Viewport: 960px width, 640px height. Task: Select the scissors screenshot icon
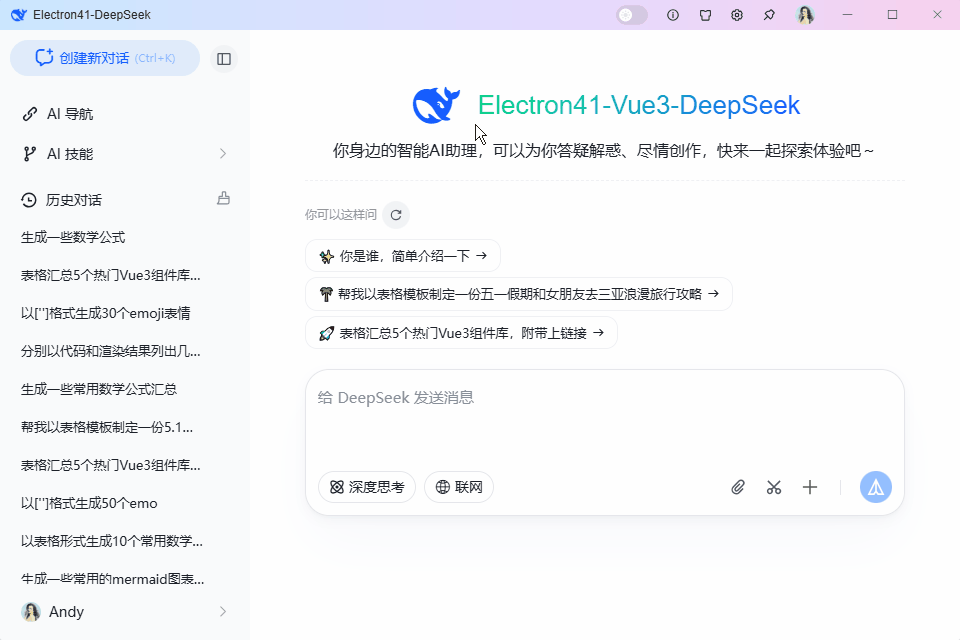774,487
